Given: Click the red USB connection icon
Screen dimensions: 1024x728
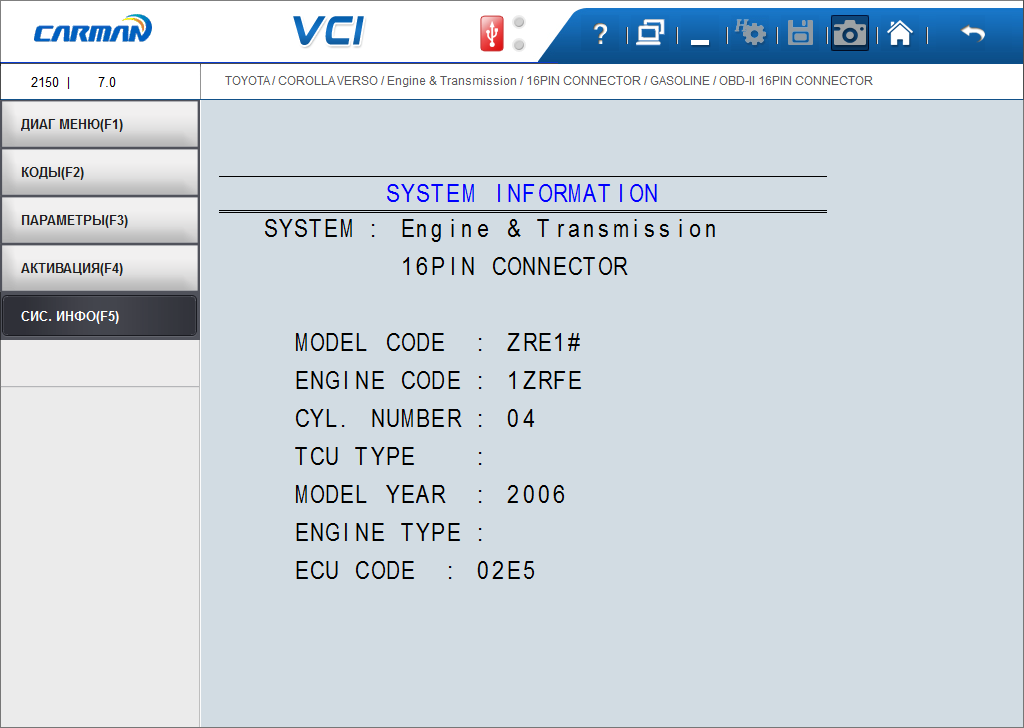Looking at the screenshot, I should point(492,33).
